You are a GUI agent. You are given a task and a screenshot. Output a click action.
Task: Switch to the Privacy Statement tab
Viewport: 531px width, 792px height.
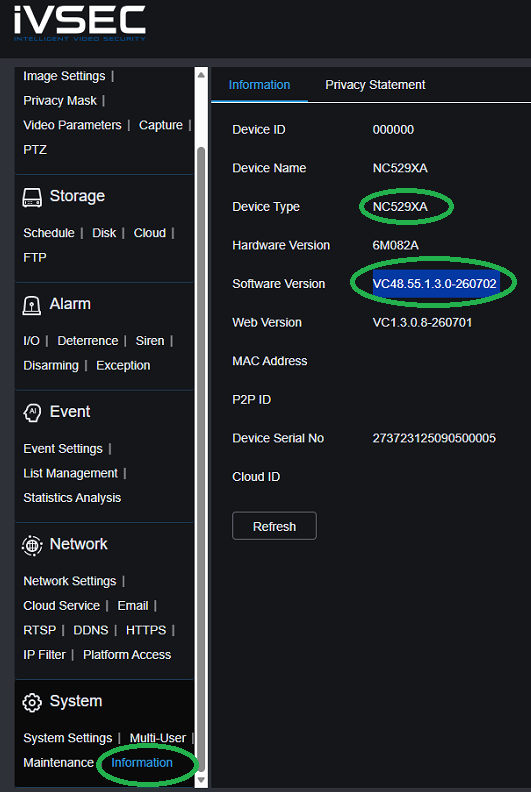(x=375, y=85)
